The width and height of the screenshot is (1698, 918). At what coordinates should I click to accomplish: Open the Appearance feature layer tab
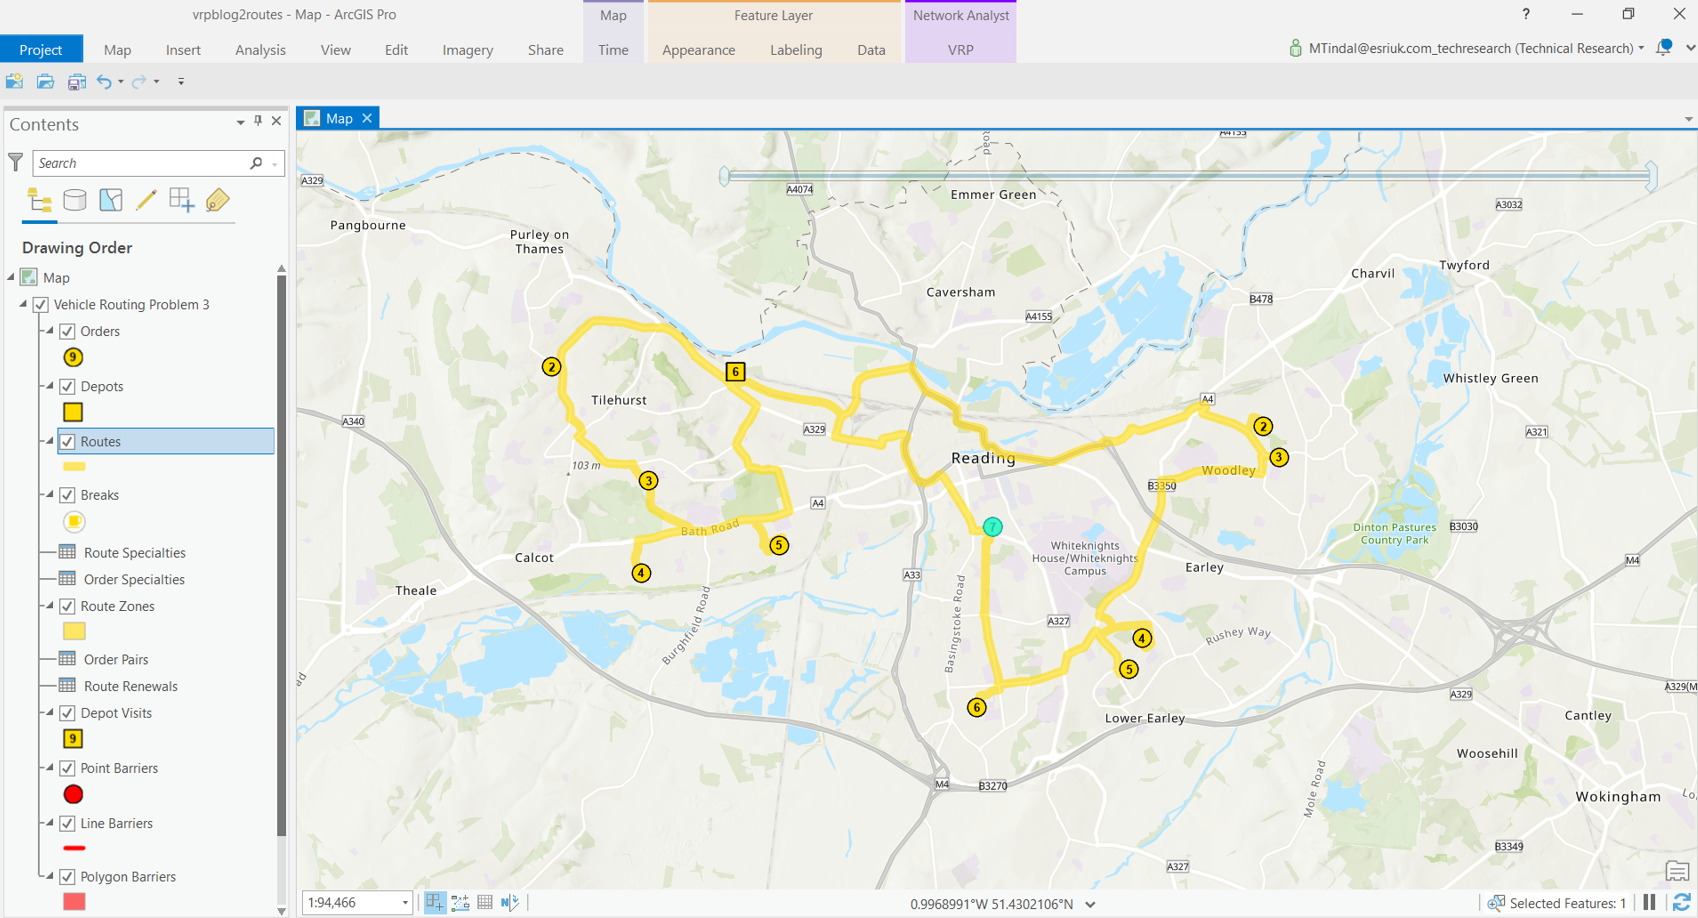(x=698, y=49)
